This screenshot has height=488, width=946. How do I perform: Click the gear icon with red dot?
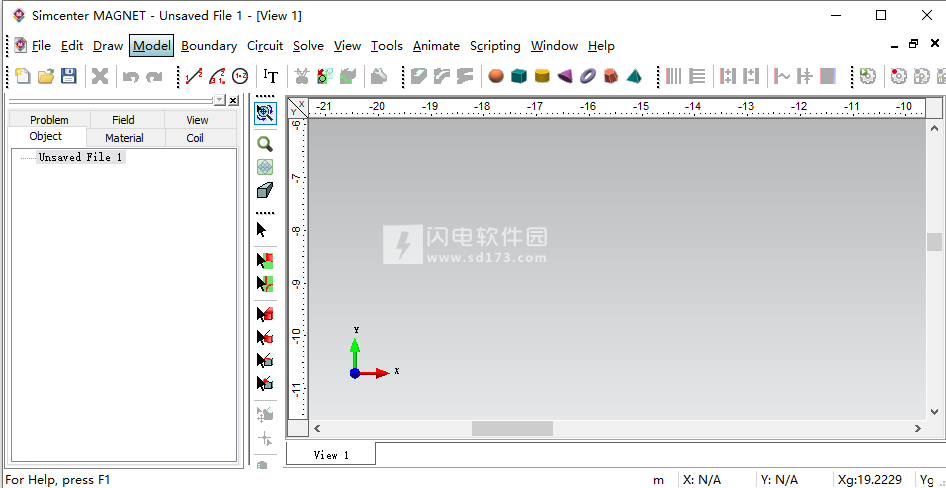898,76
